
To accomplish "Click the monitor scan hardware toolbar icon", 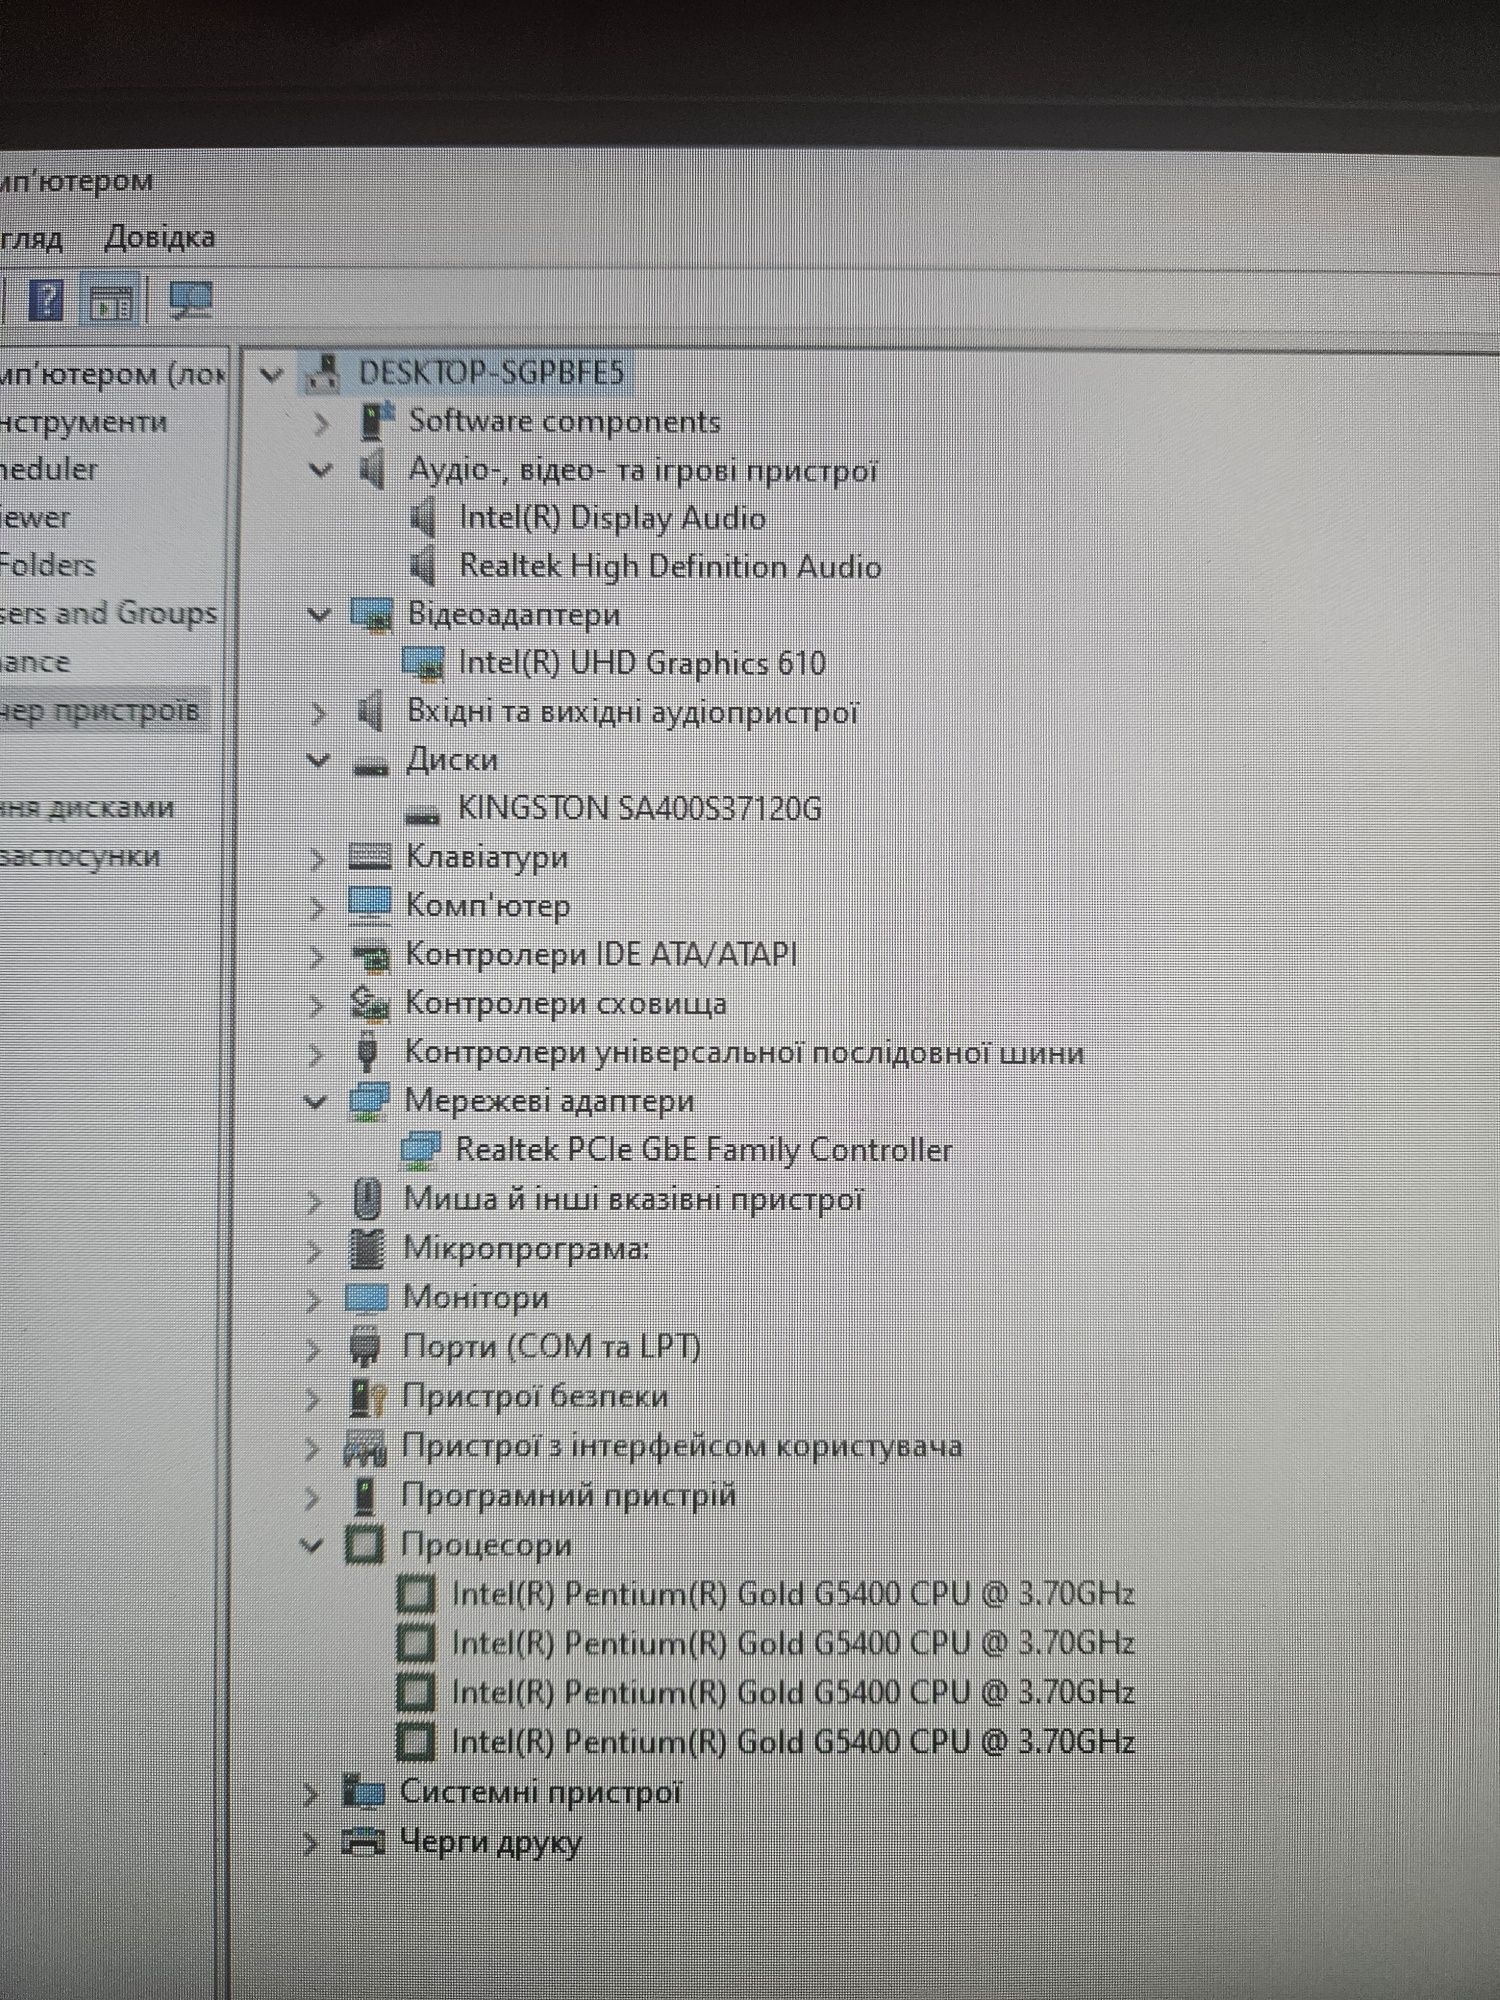I will [190, 300].
